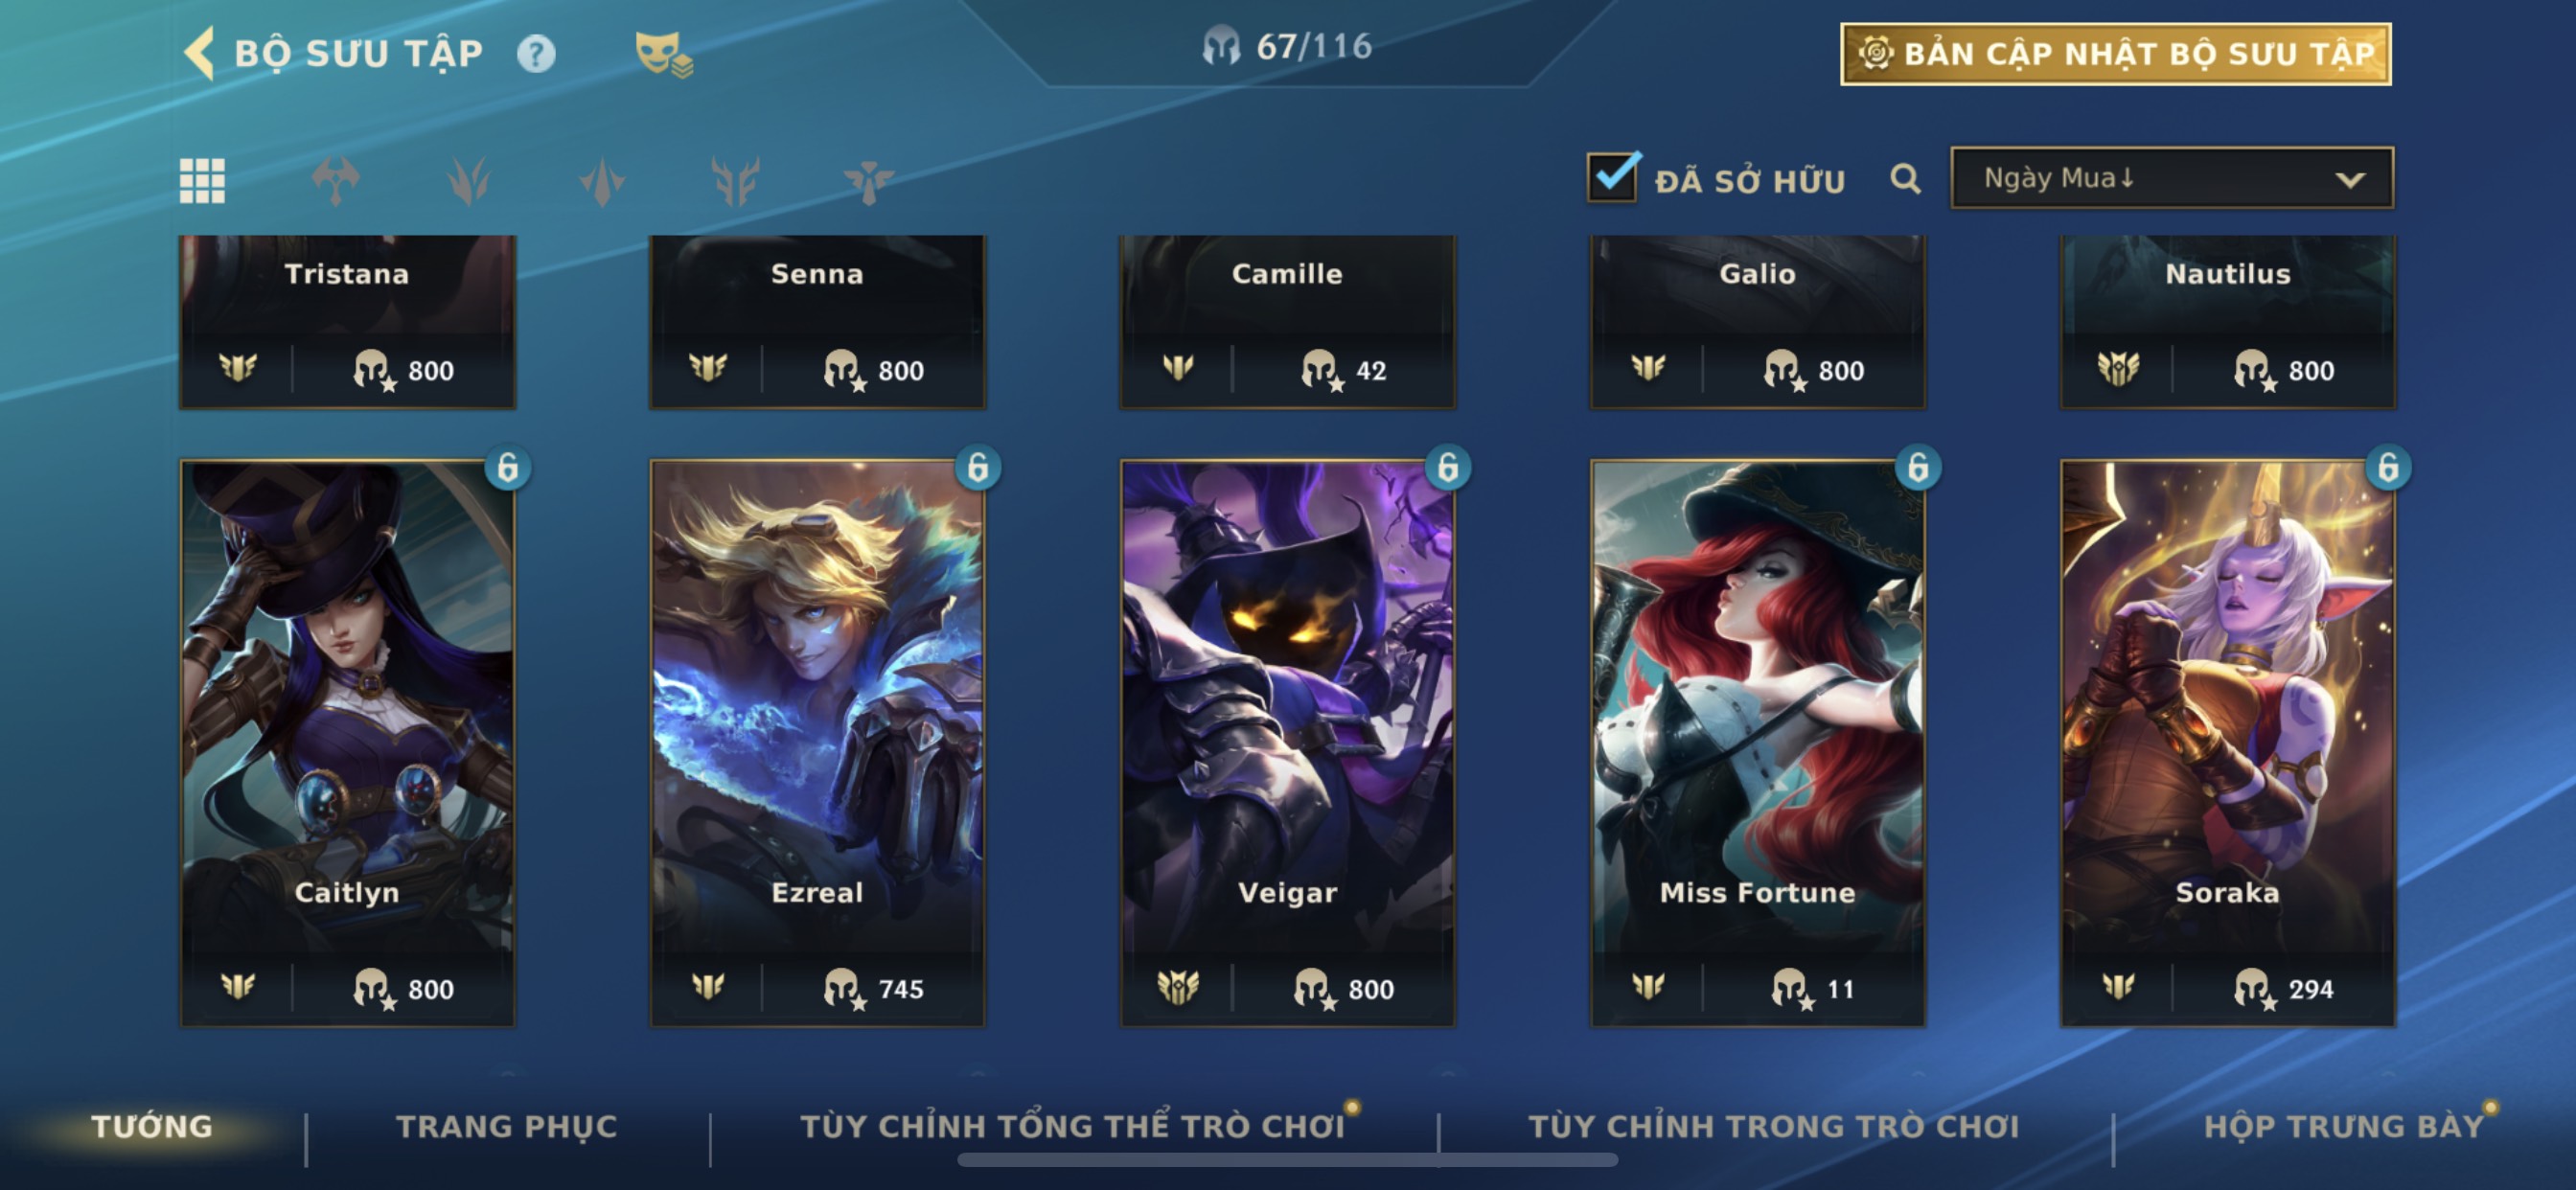Open the collection help question-mark icon
The image size is (2576, 1190).
coord(536,53)
